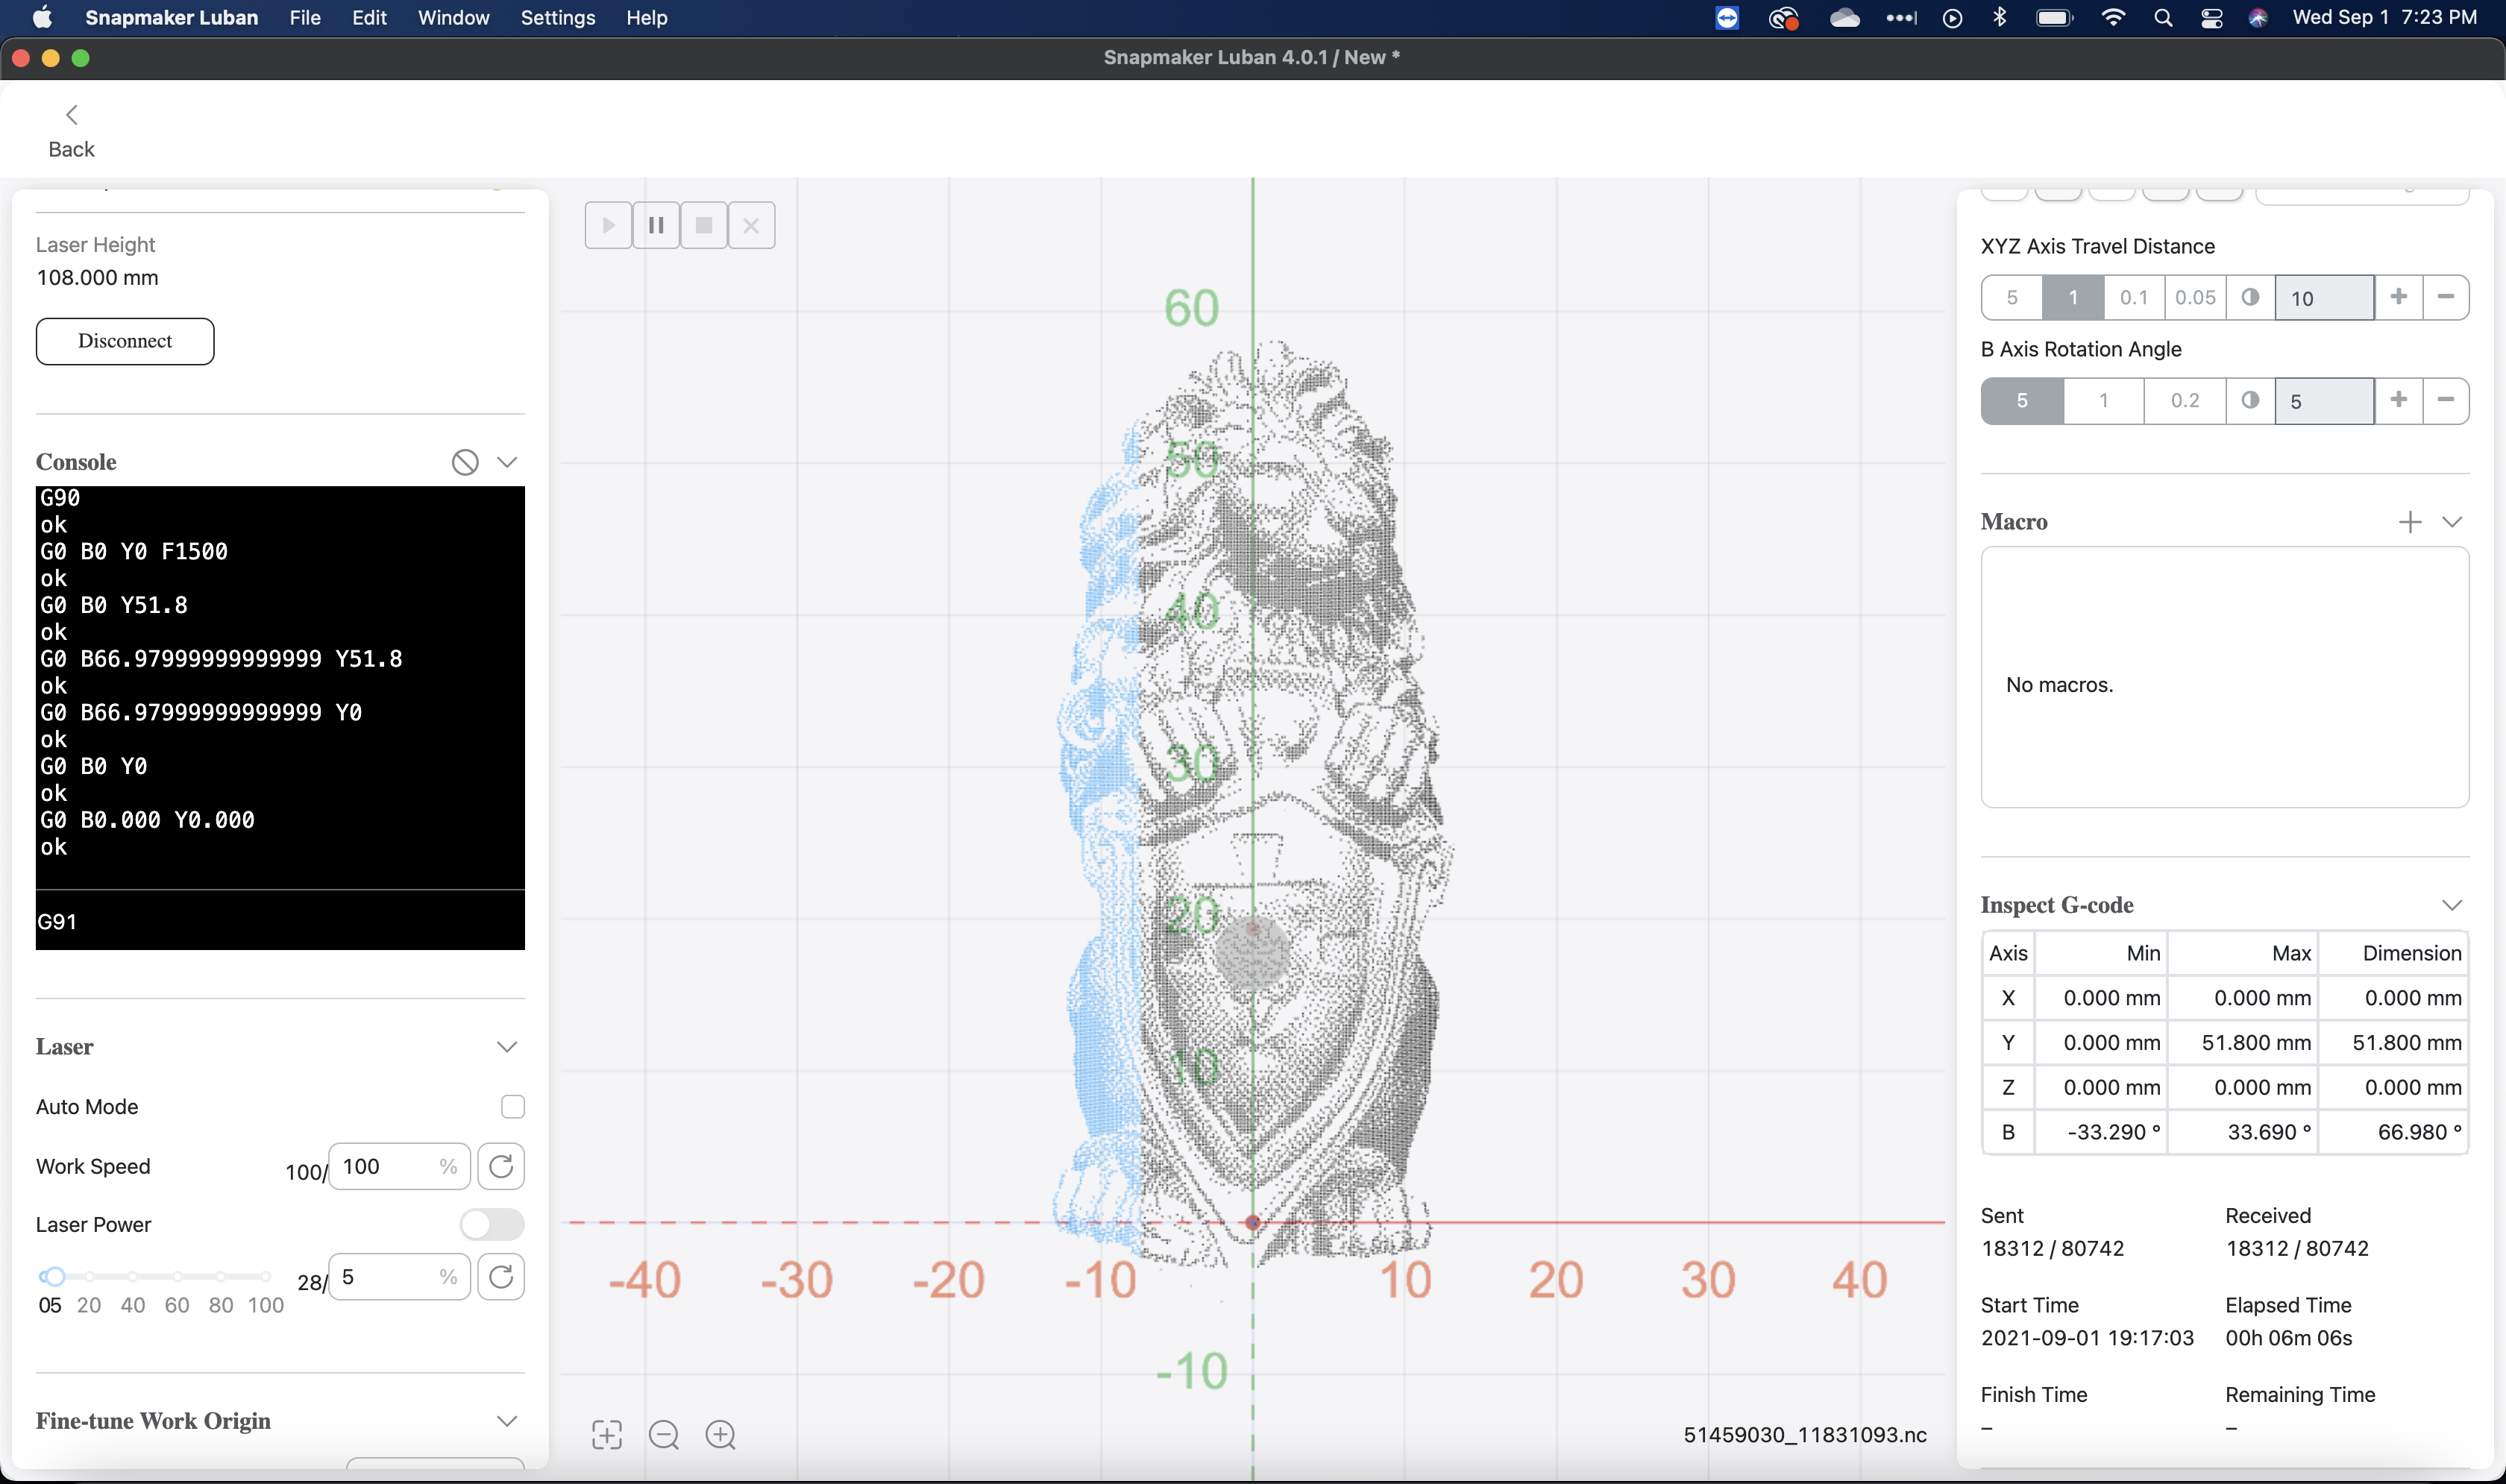Pause the current laser job
The height and width of the screenshot is (1484, 2506).
click(656, 224)
